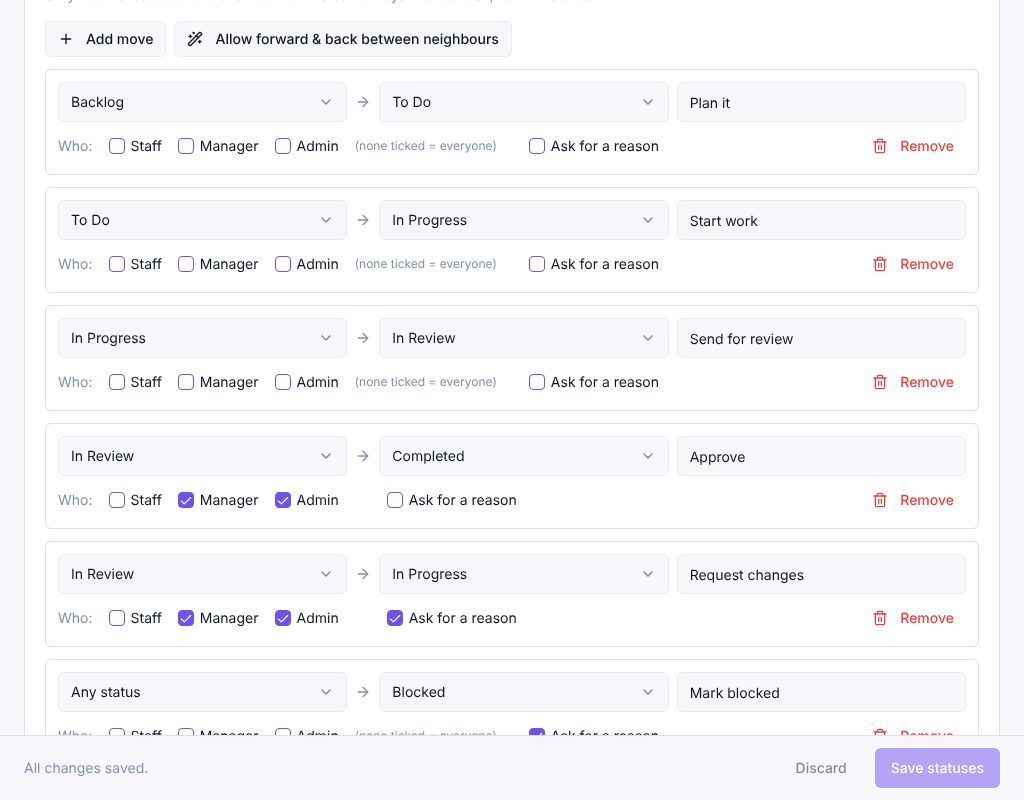1024x800 pixels.
Task: Edit the Plan it label field
Action: (x=822, y=103)
